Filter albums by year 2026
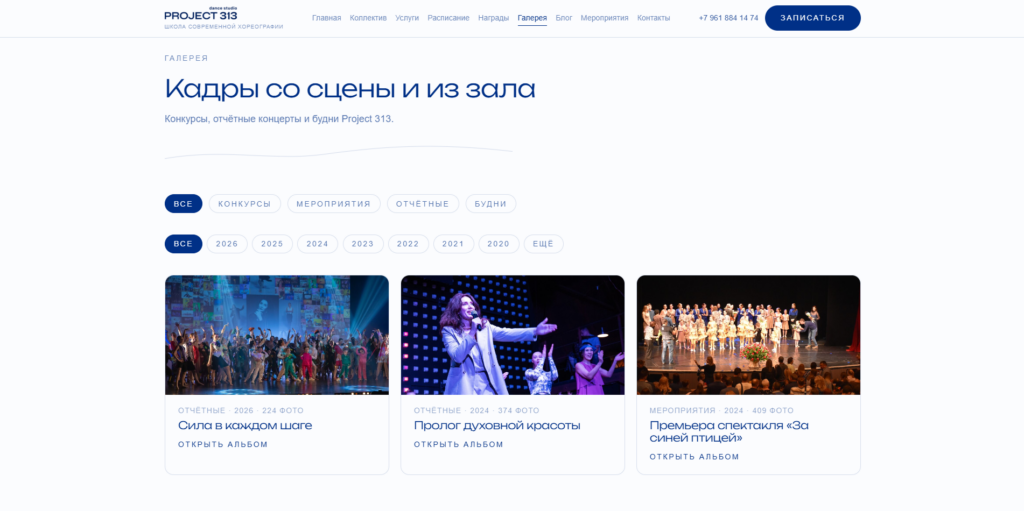Viewport: 1024px width, 511px height. click(x=227, y=244)
